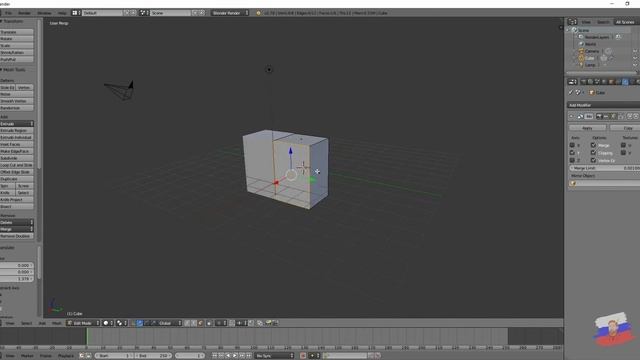Click the Translate button in Transform panel

16,32
